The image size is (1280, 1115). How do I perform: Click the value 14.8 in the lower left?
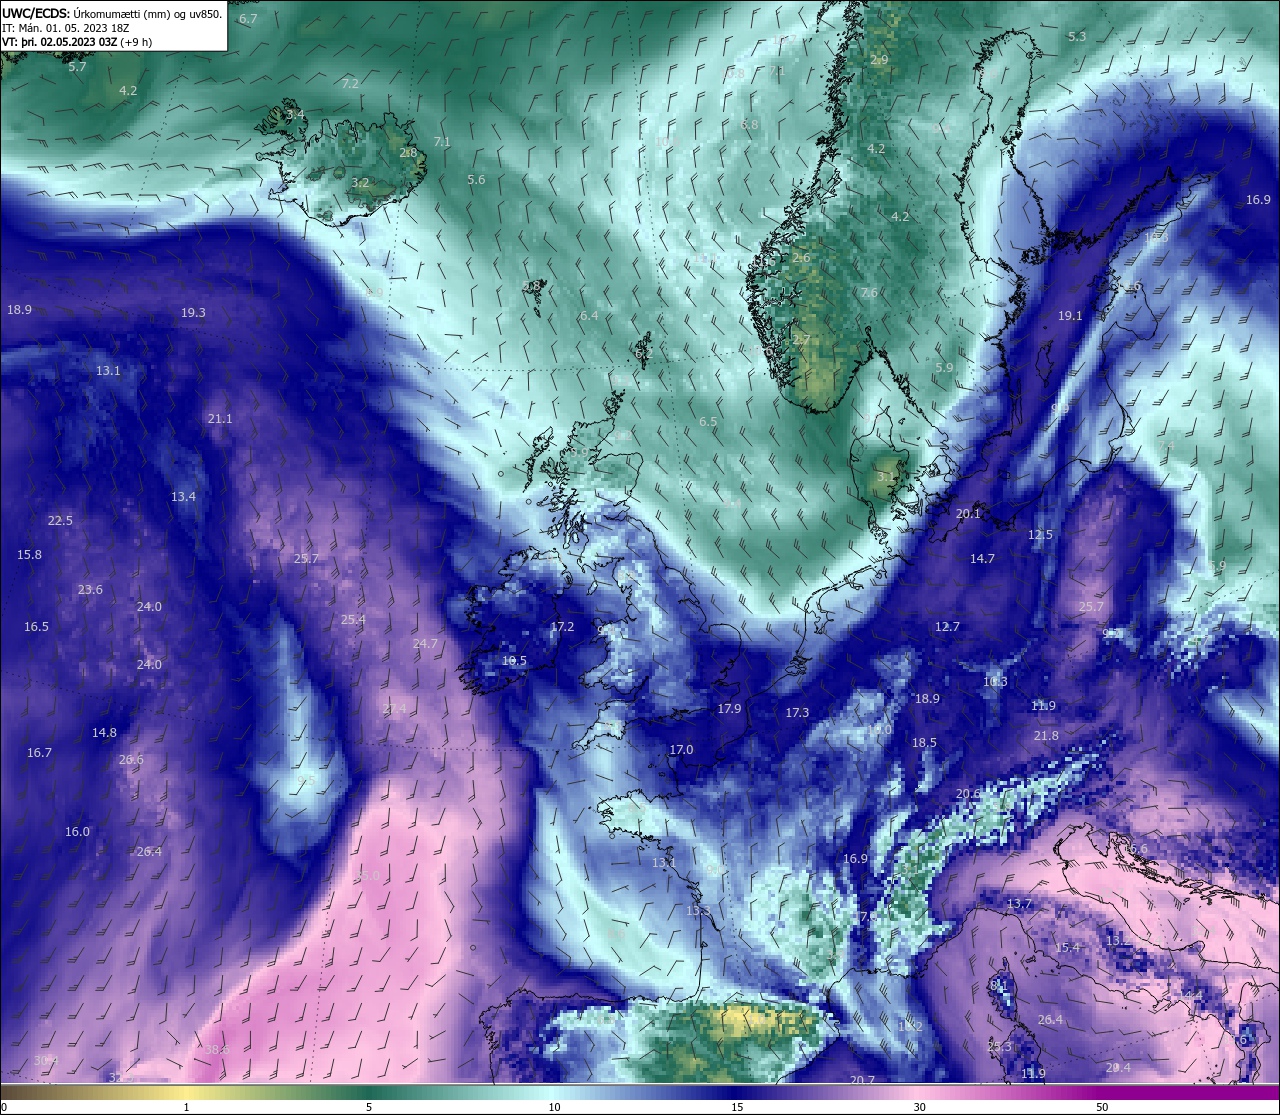pyautogui.click(x=104, y=733)
